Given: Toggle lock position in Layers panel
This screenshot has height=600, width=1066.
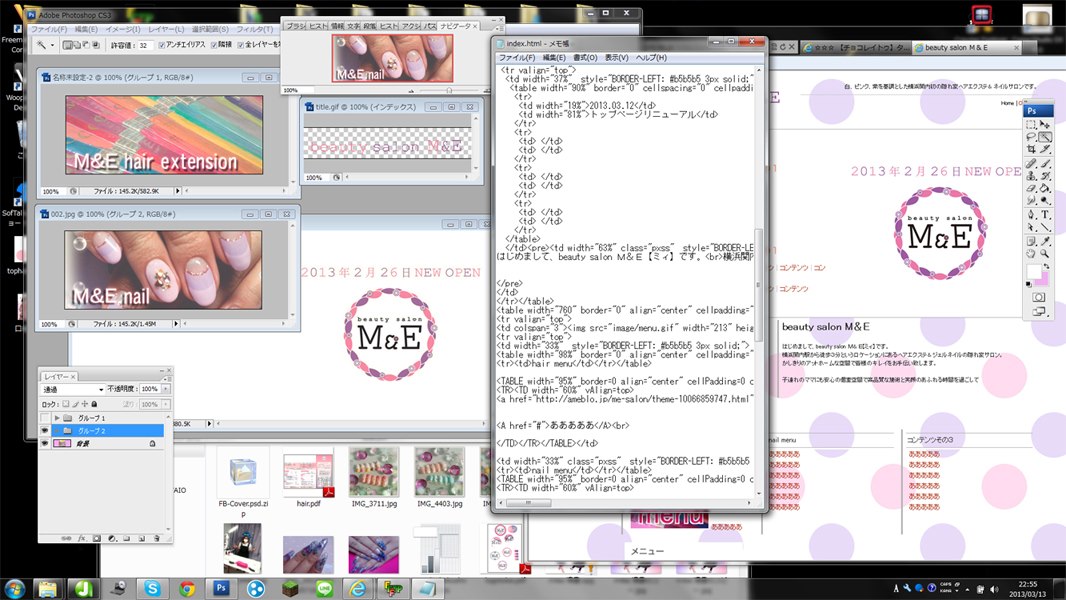Looking at the screenshot, I should point(84,404).
